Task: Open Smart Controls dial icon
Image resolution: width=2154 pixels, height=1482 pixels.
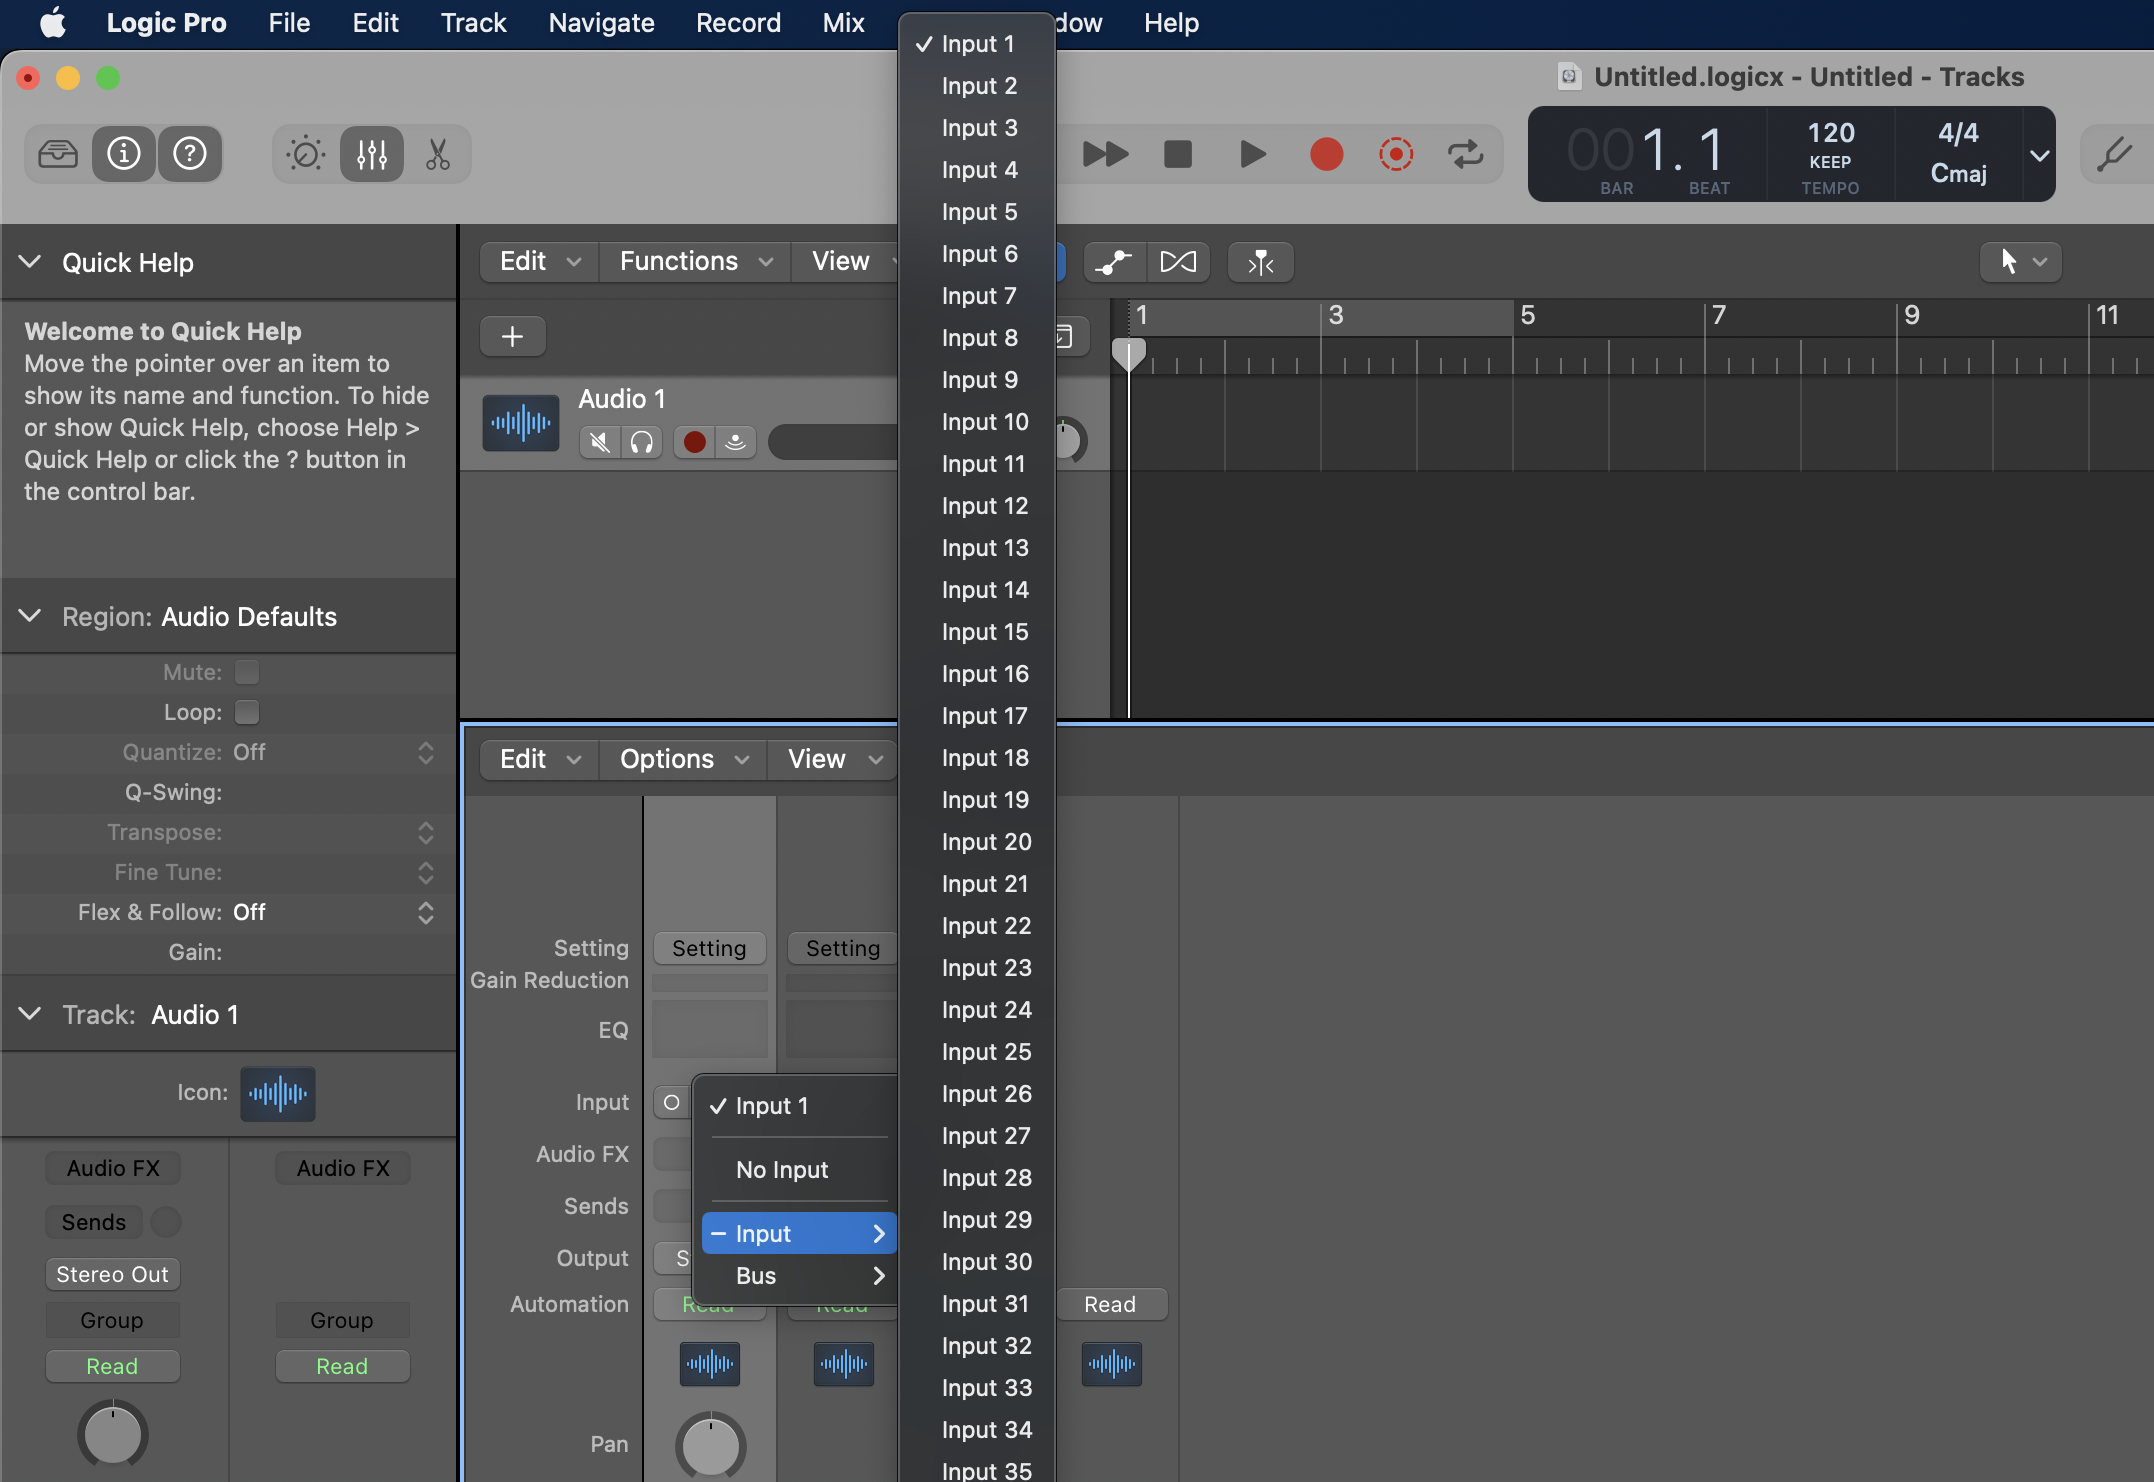Action: (306, 154)
